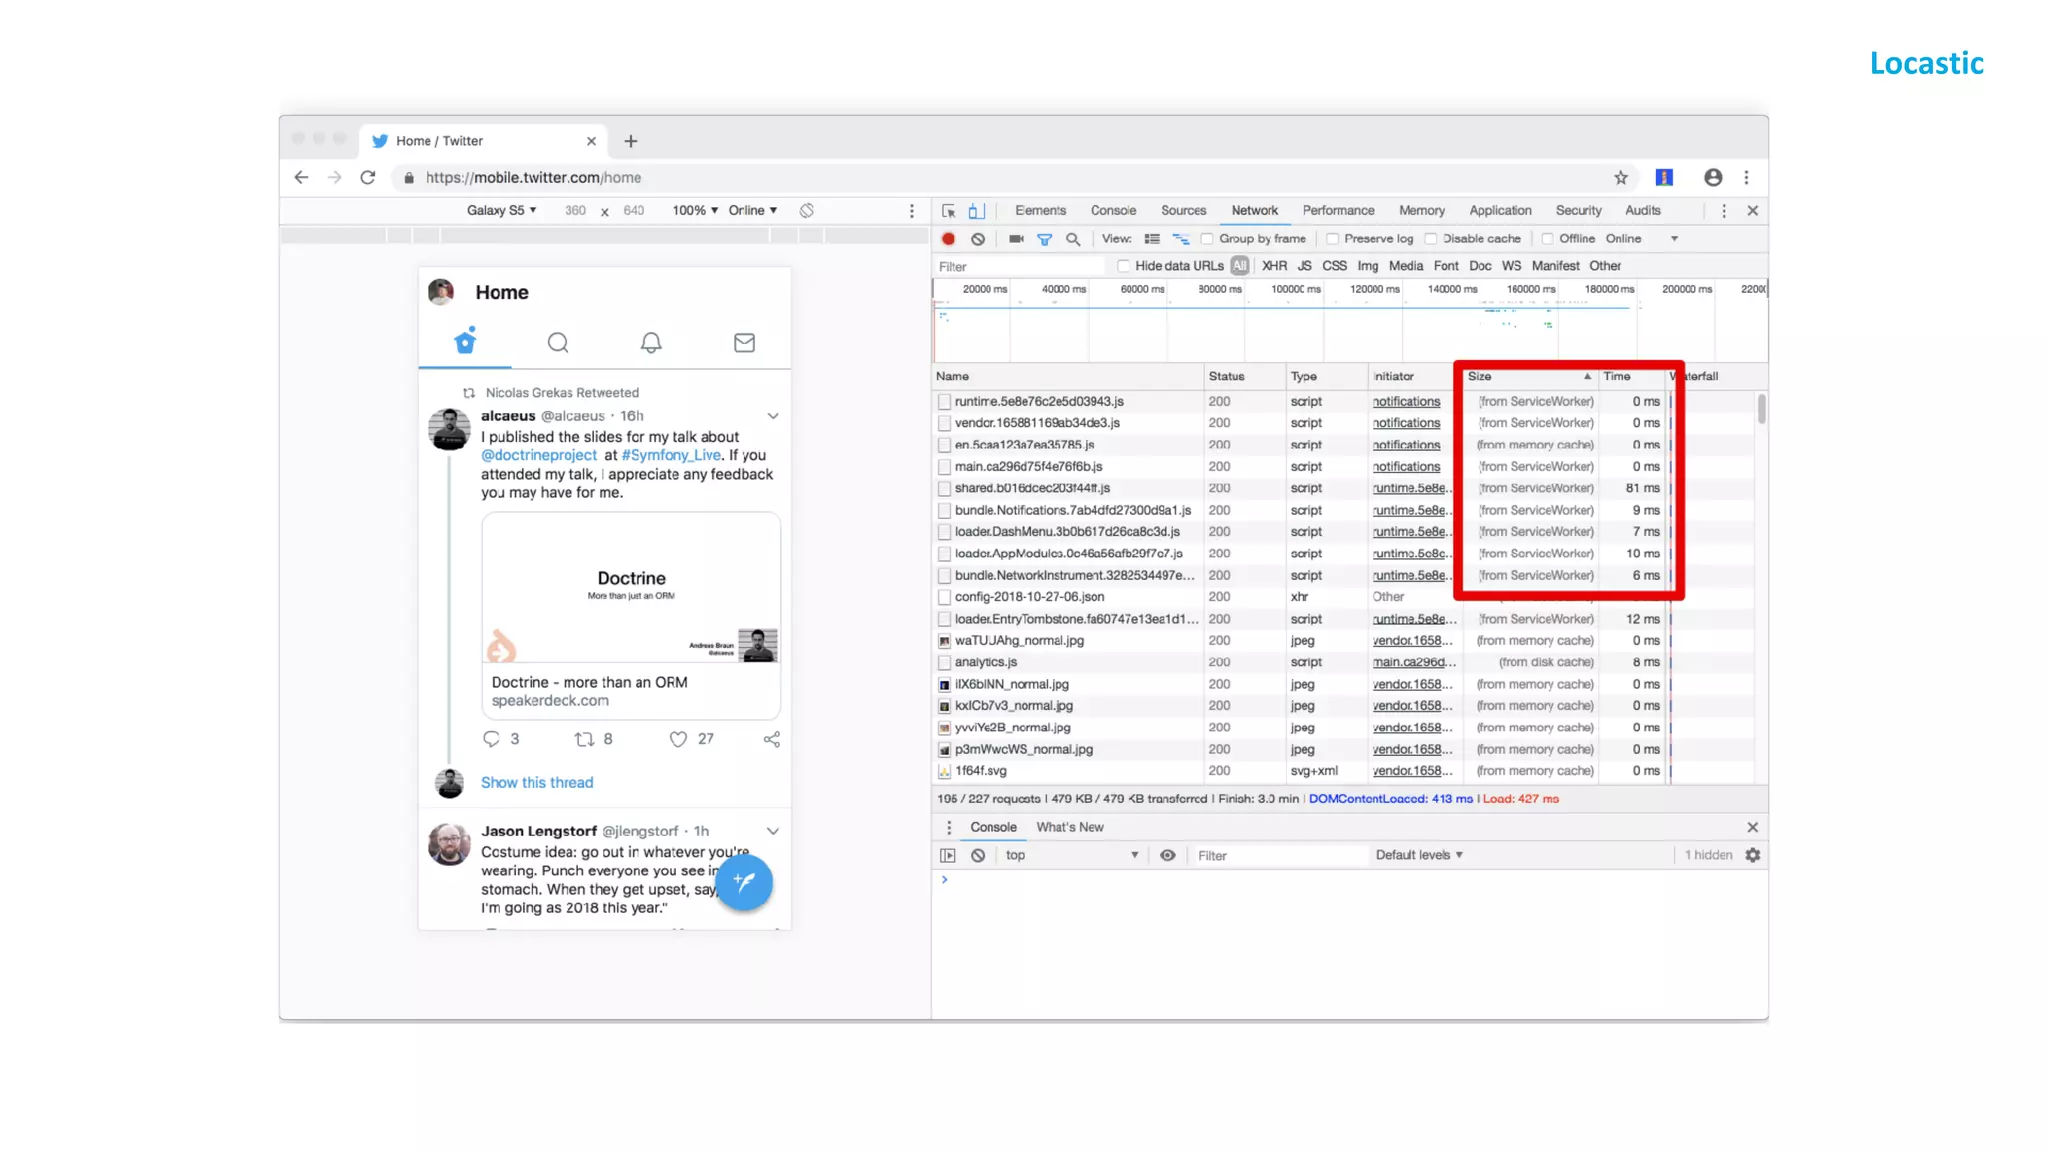2048x1152 pixels.
Task: Click the record network log red button
Action: click(948, 239)
